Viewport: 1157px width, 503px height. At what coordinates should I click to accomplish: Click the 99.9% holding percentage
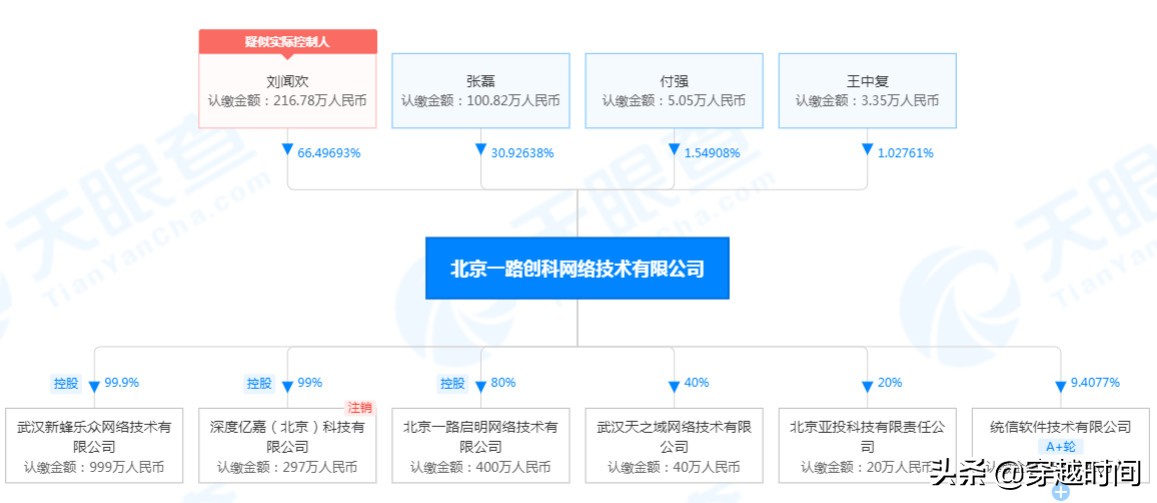tap(122, 383)
